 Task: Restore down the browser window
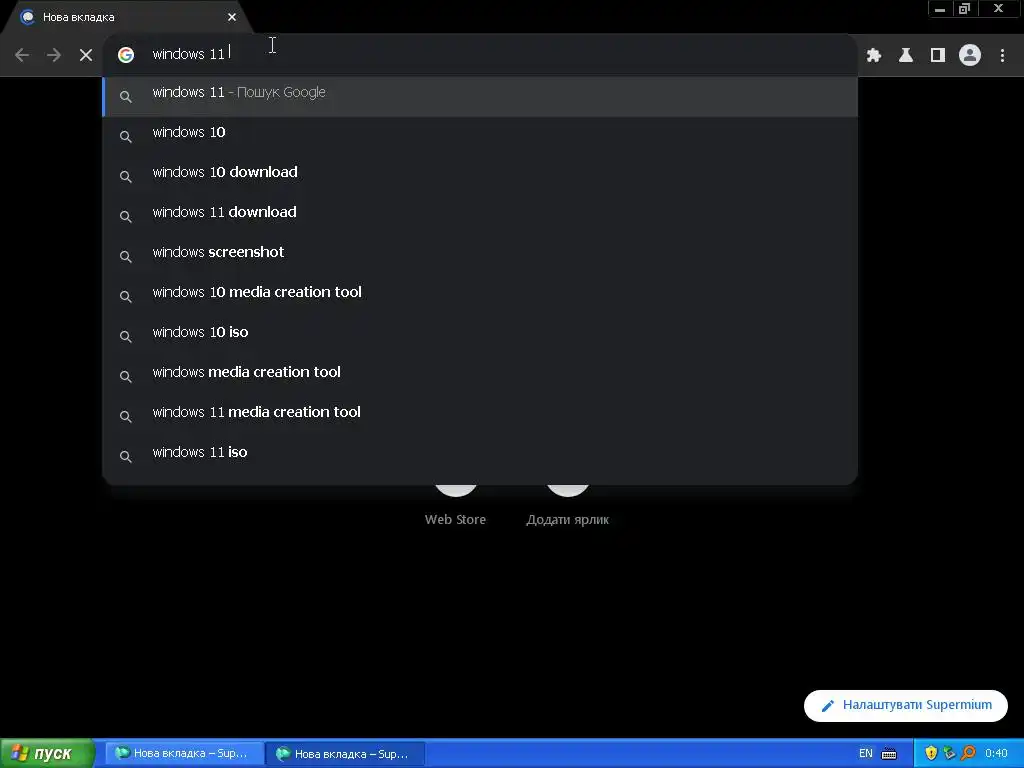tap(965, 9)
